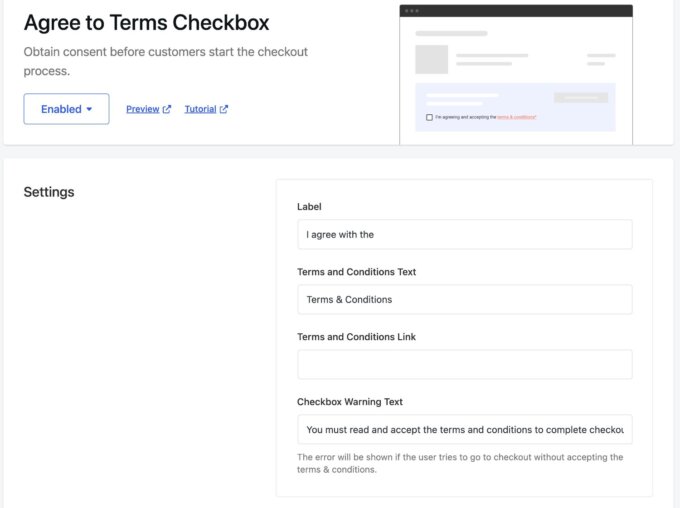Click the external-link icon beside Preview
Viewport: 680px width, 508px height.
(167, 109)
